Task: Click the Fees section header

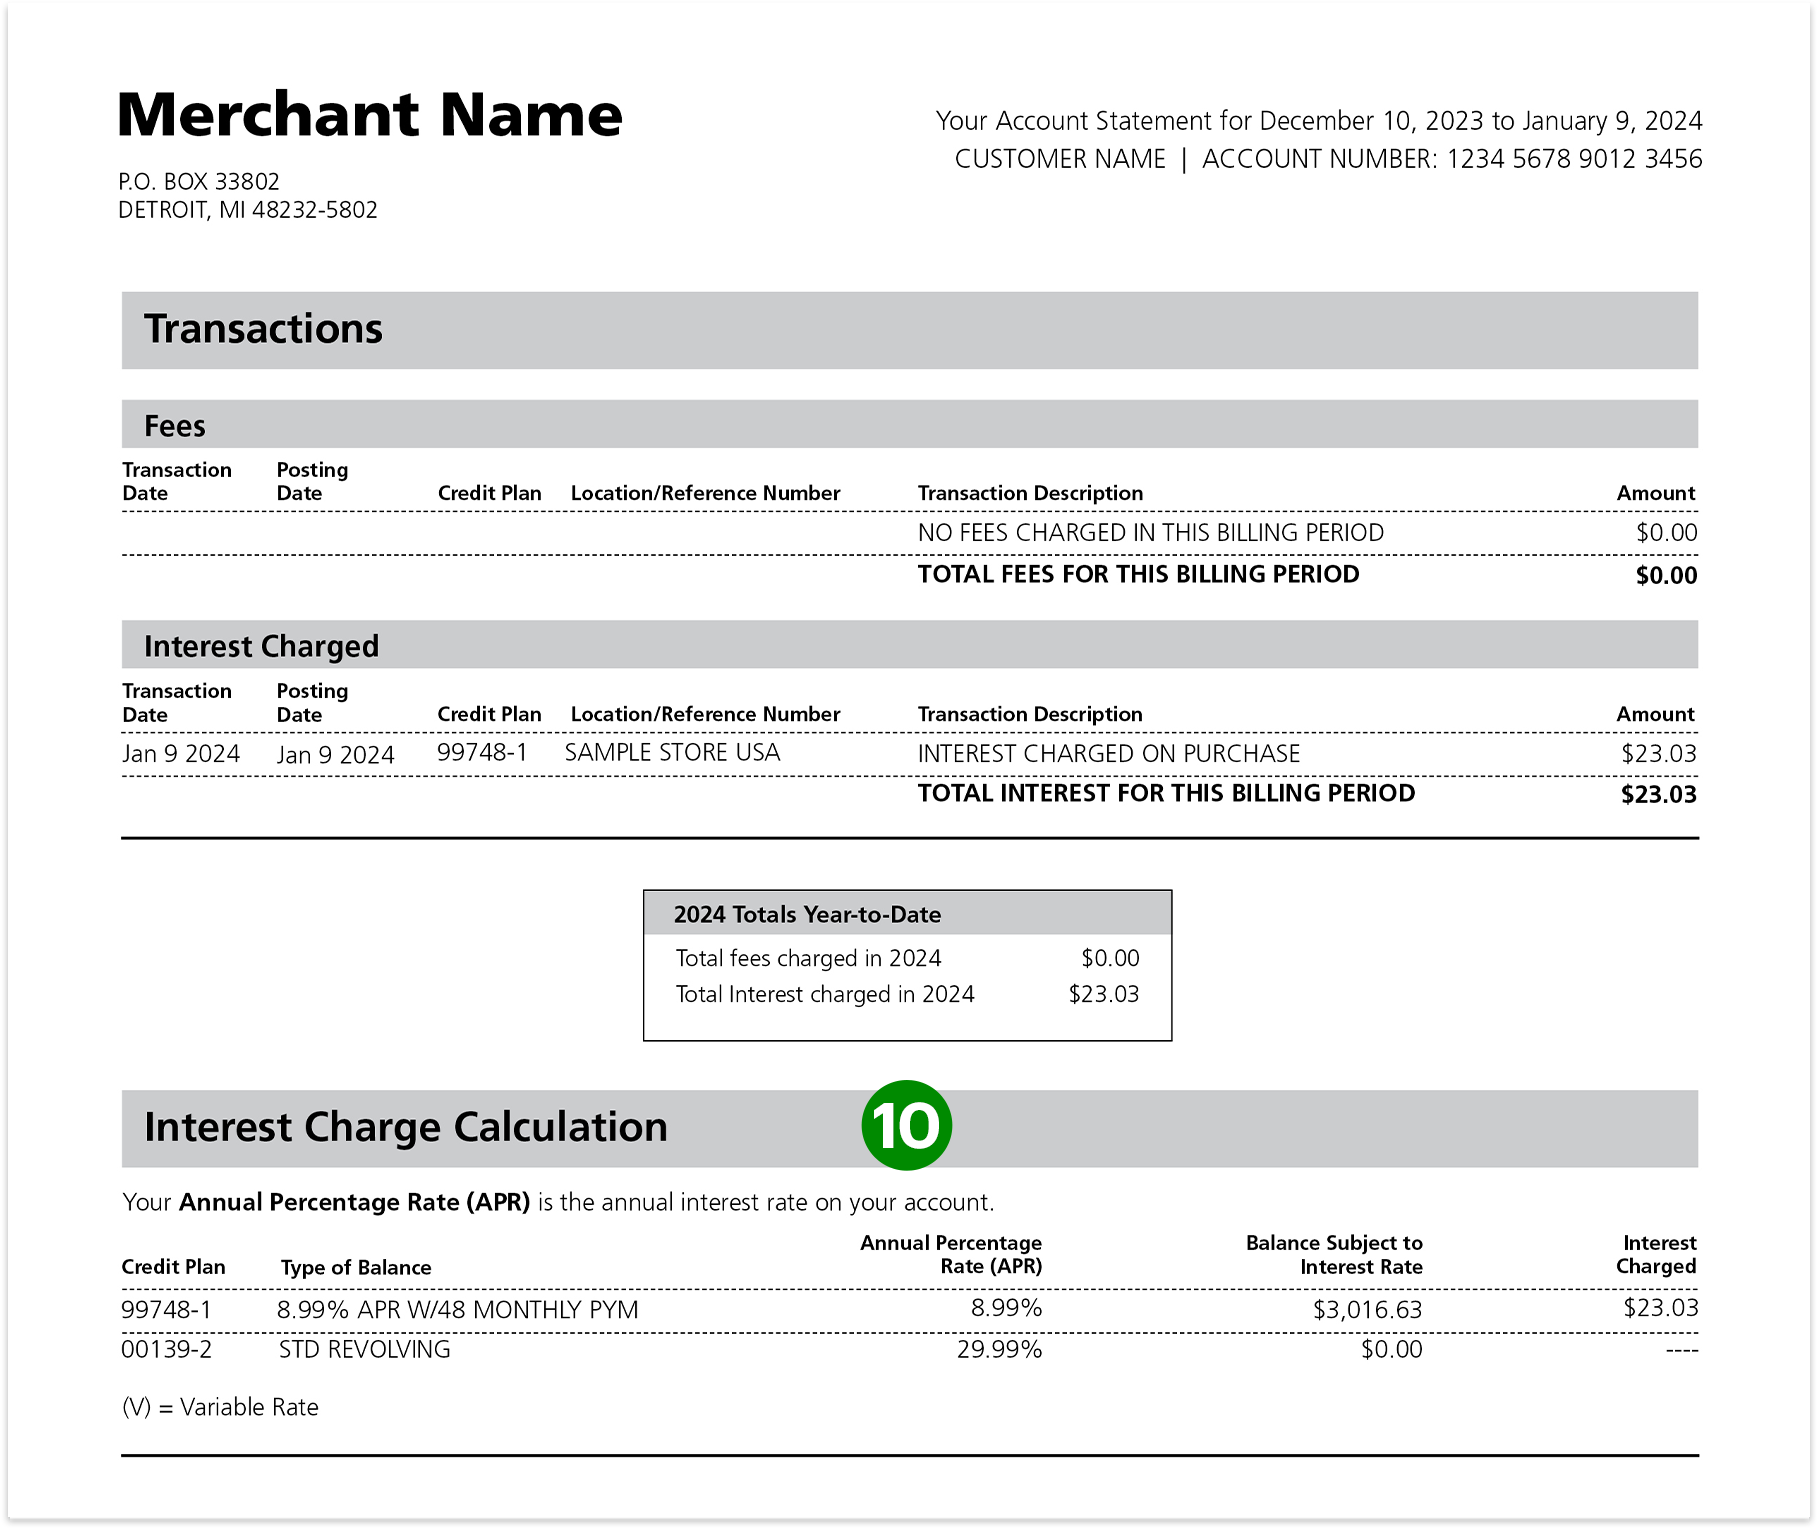Action: [x=910, y=425]
